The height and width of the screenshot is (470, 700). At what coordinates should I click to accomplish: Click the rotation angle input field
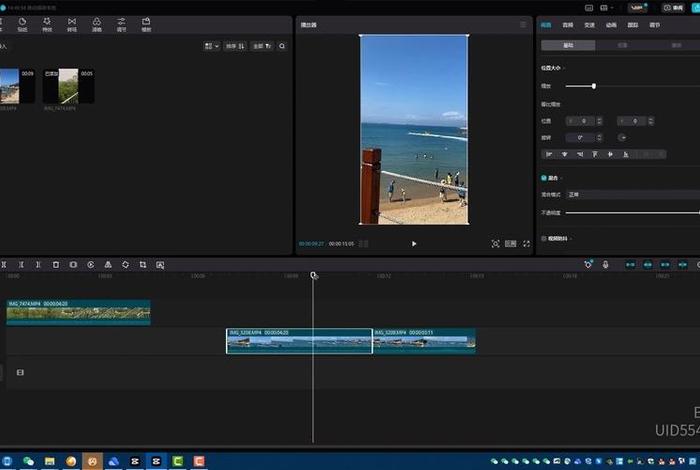(581, 137)
